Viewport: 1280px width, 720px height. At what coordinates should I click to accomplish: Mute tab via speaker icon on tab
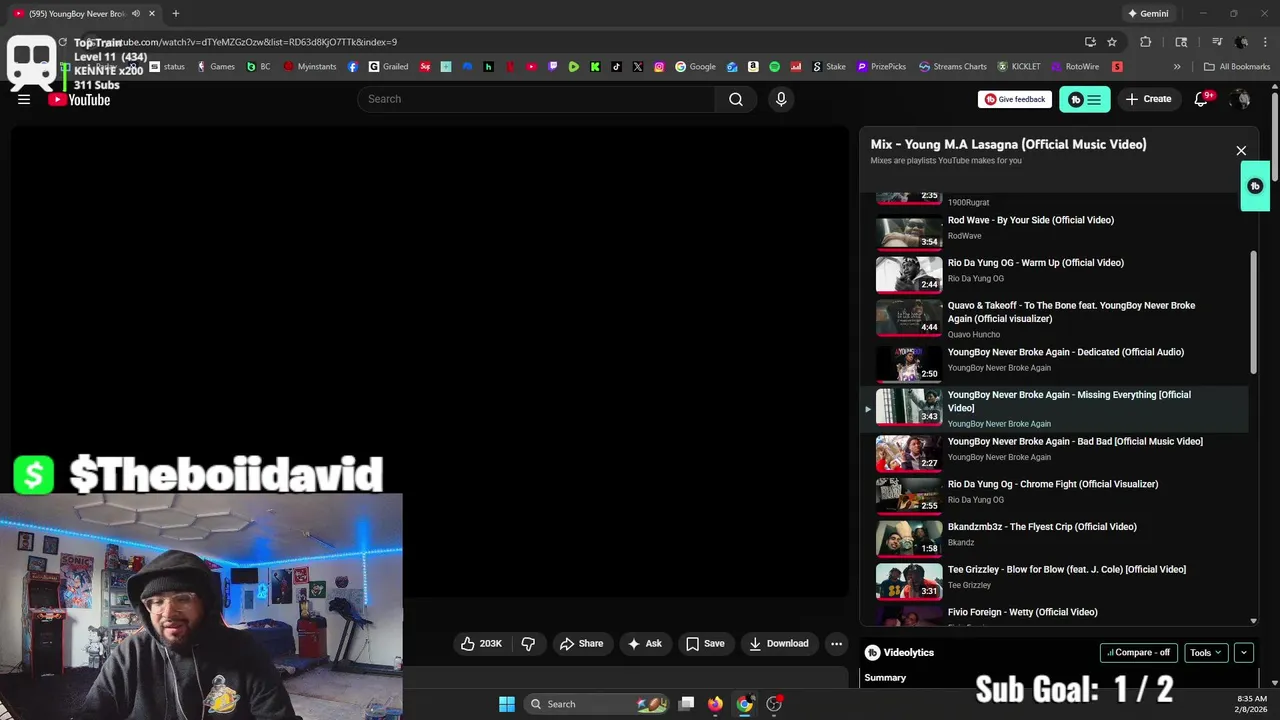tap(136, 14)
